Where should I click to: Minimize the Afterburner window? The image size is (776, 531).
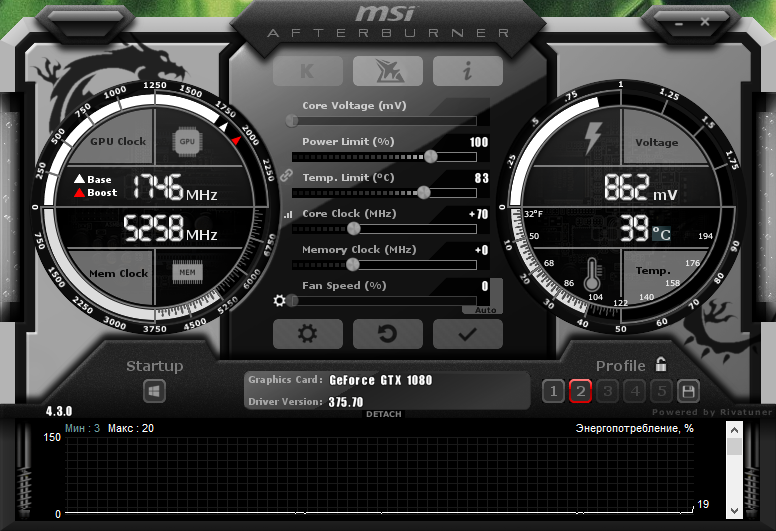coord(679,23)
